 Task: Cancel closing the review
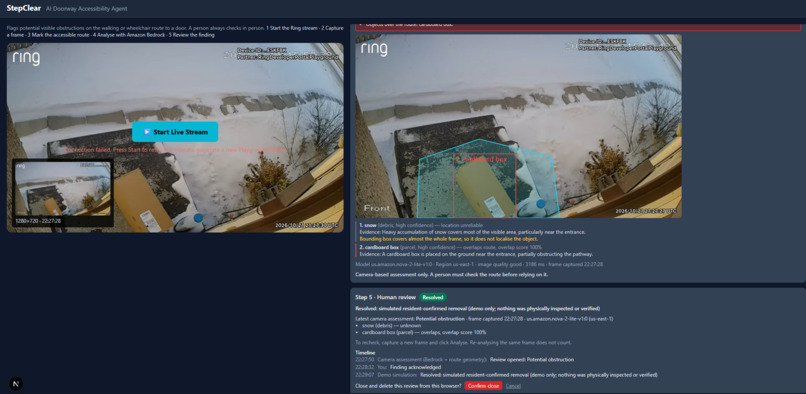[513, 386]
